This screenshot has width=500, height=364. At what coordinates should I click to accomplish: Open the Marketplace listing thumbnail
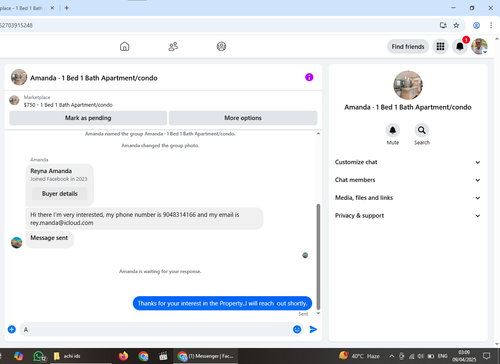click(14, 100)
